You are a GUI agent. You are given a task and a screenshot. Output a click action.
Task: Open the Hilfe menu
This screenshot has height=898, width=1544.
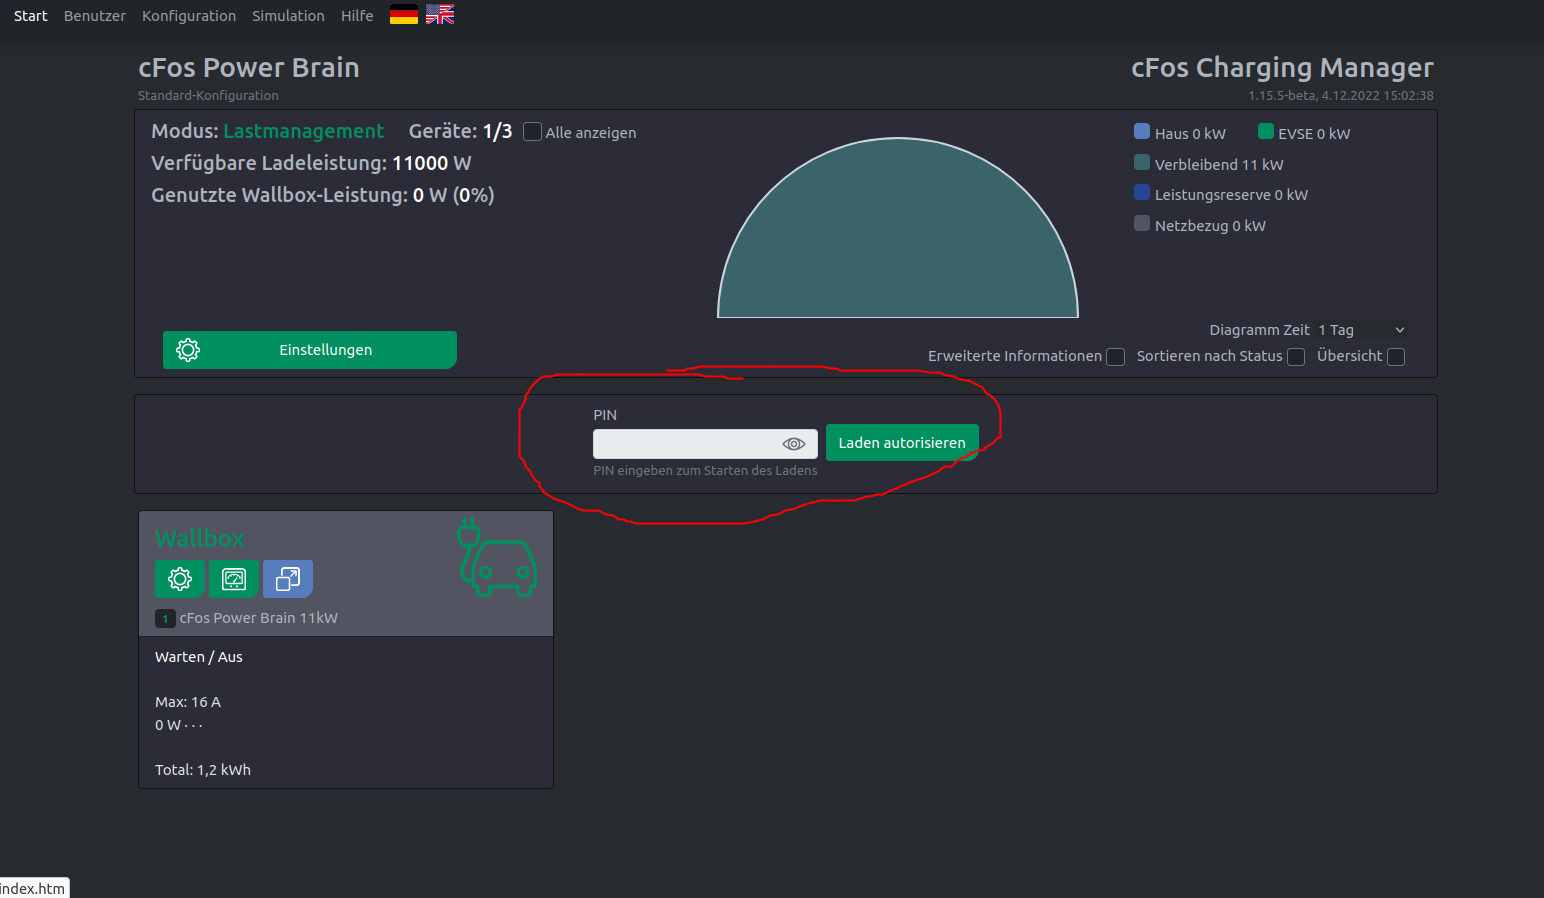click(x=357, y=16)
